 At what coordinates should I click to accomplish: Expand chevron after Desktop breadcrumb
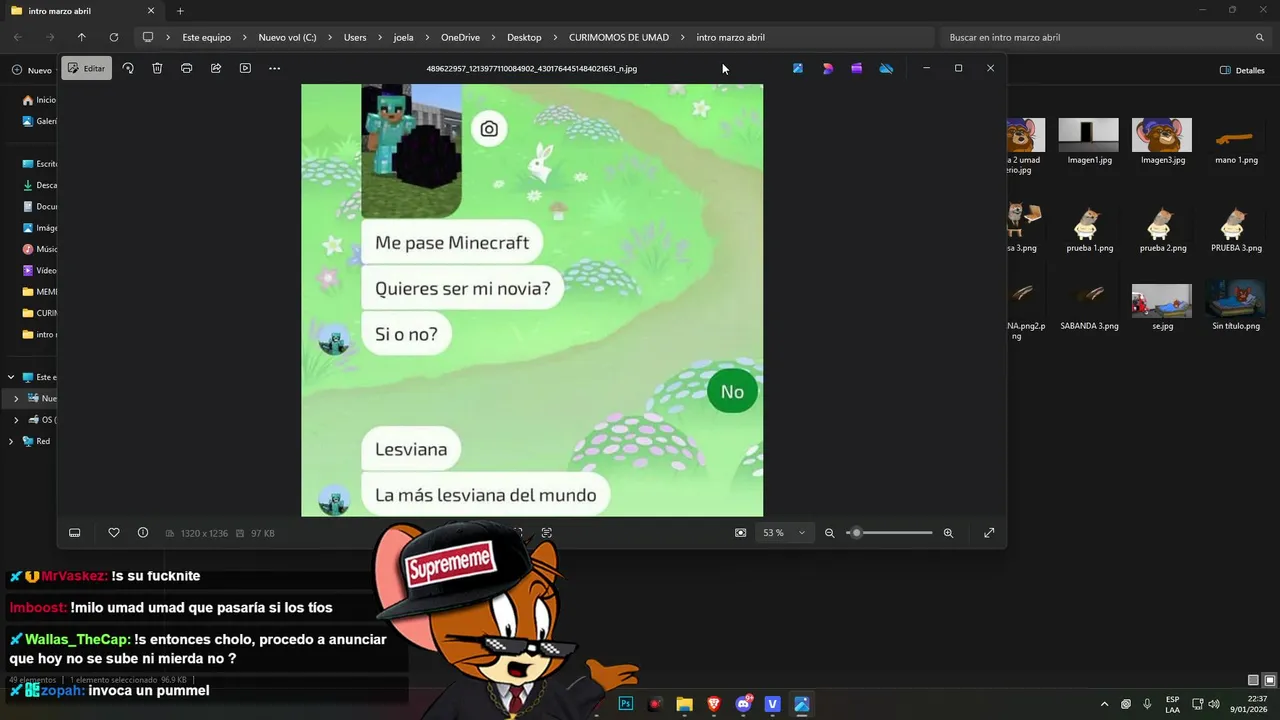tap(555, 37)
